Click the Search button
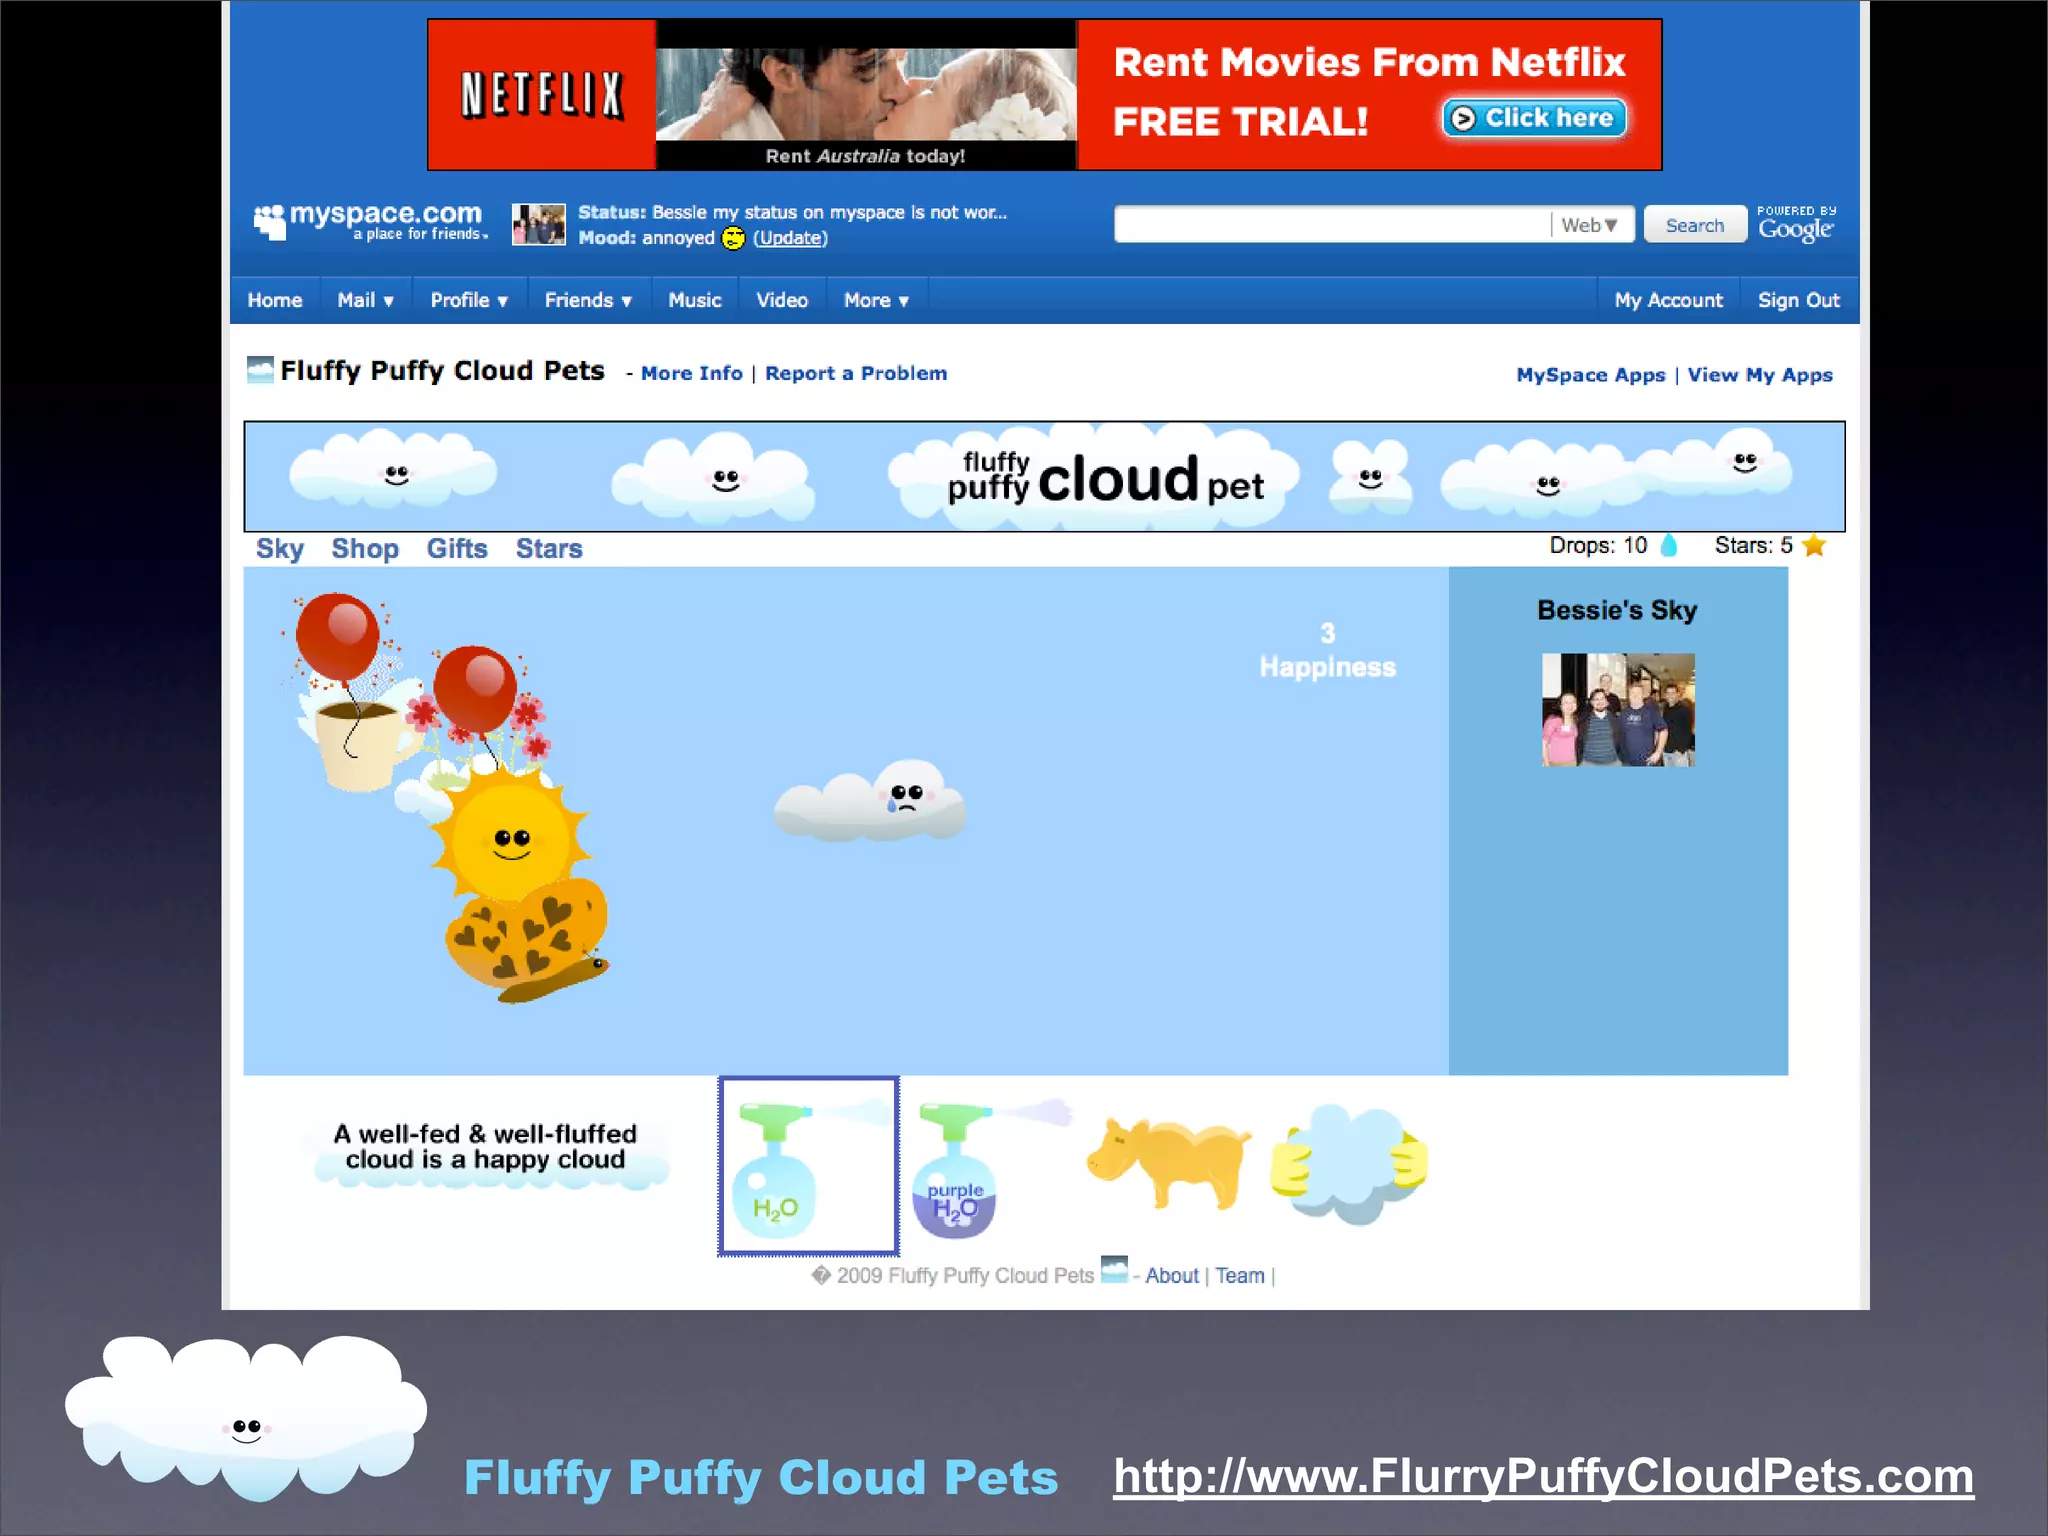 tap(1695, 225)
